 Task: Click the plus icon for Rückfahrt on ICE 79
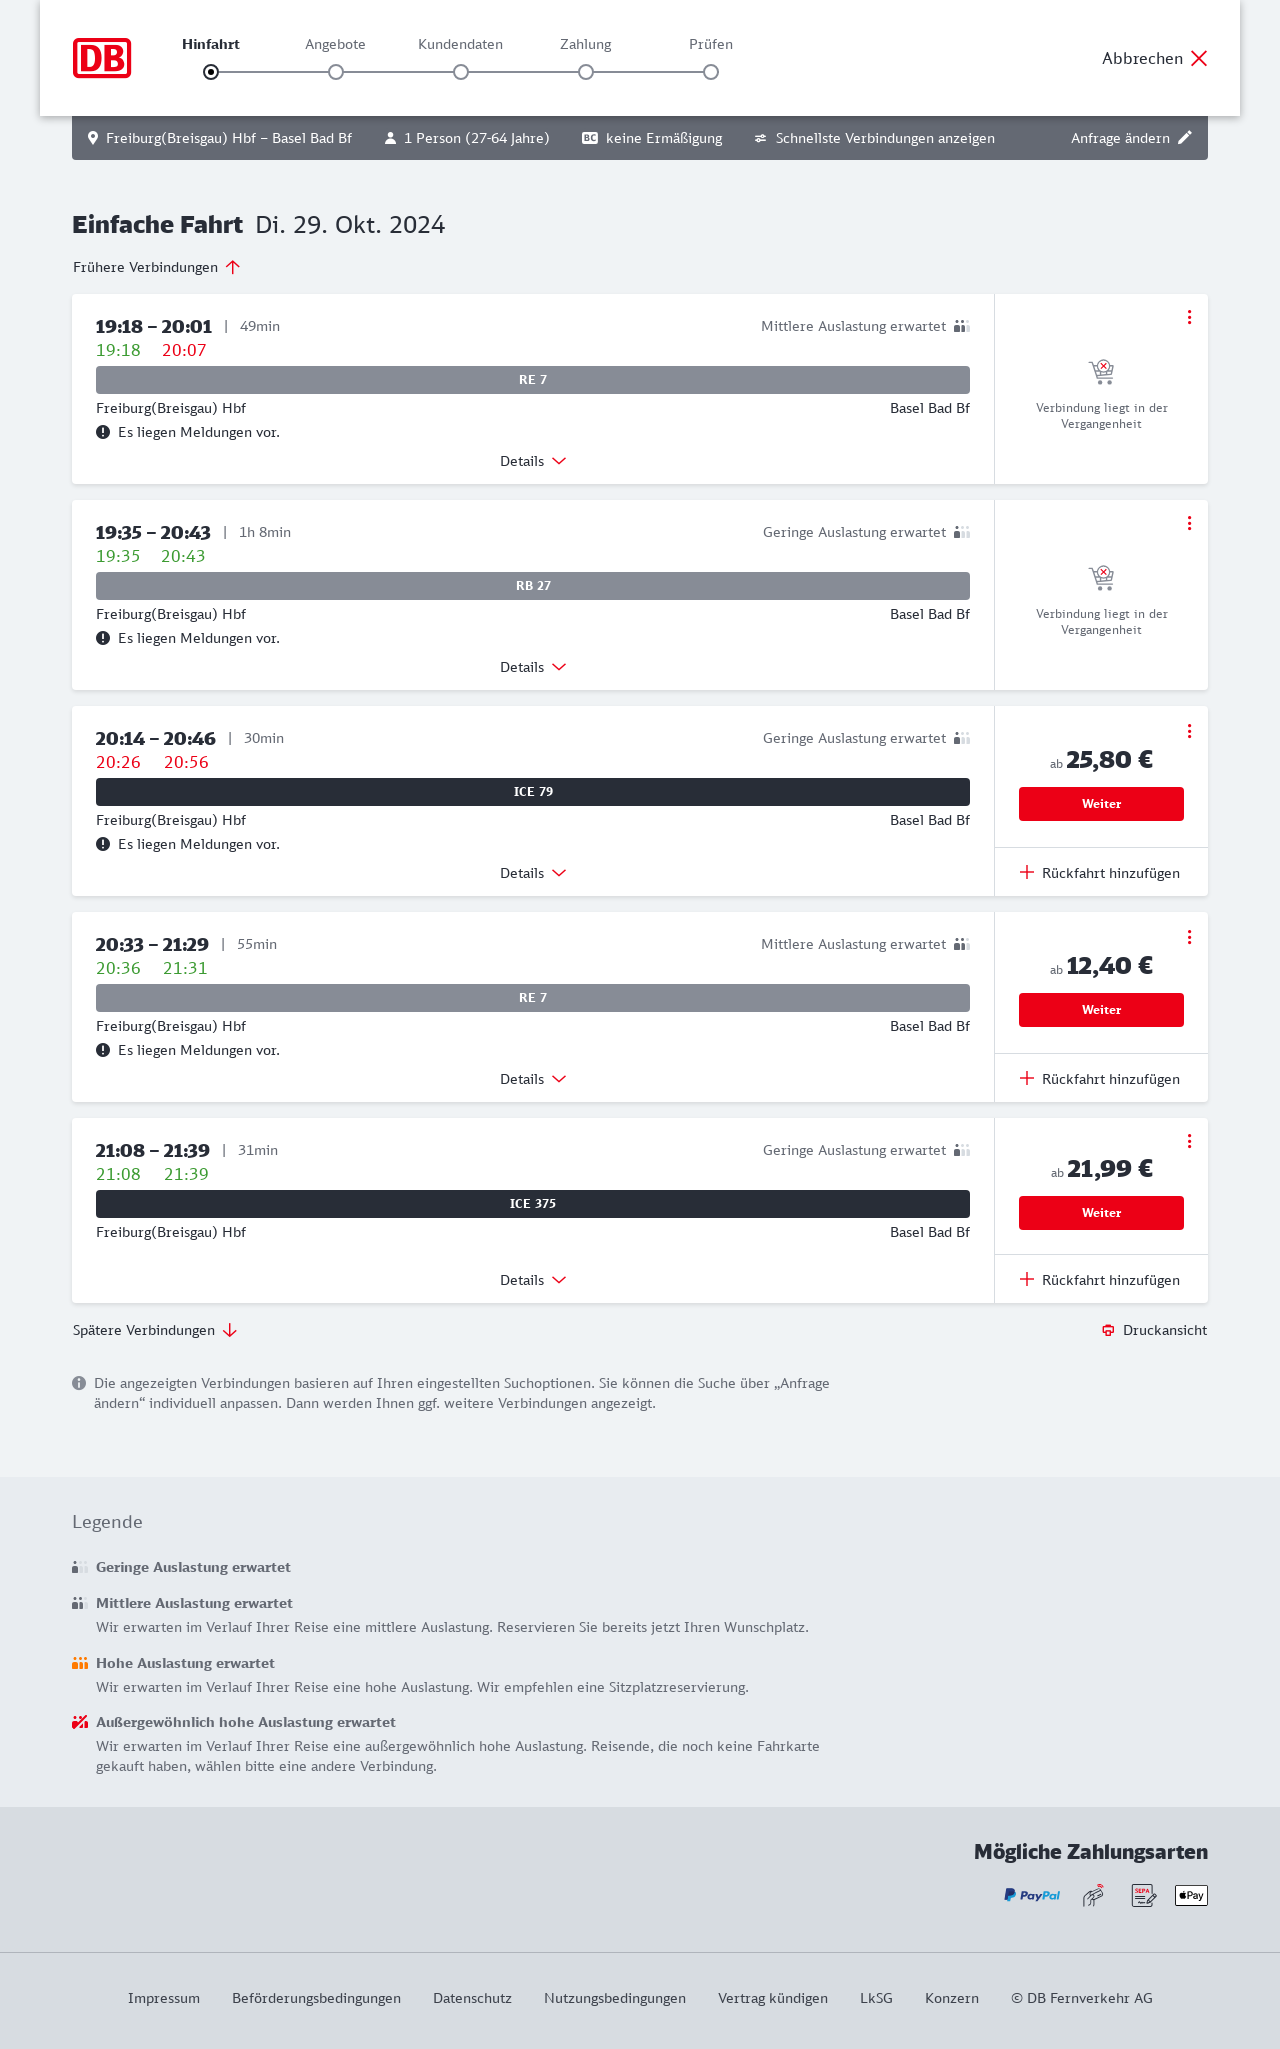point(1027,873)
